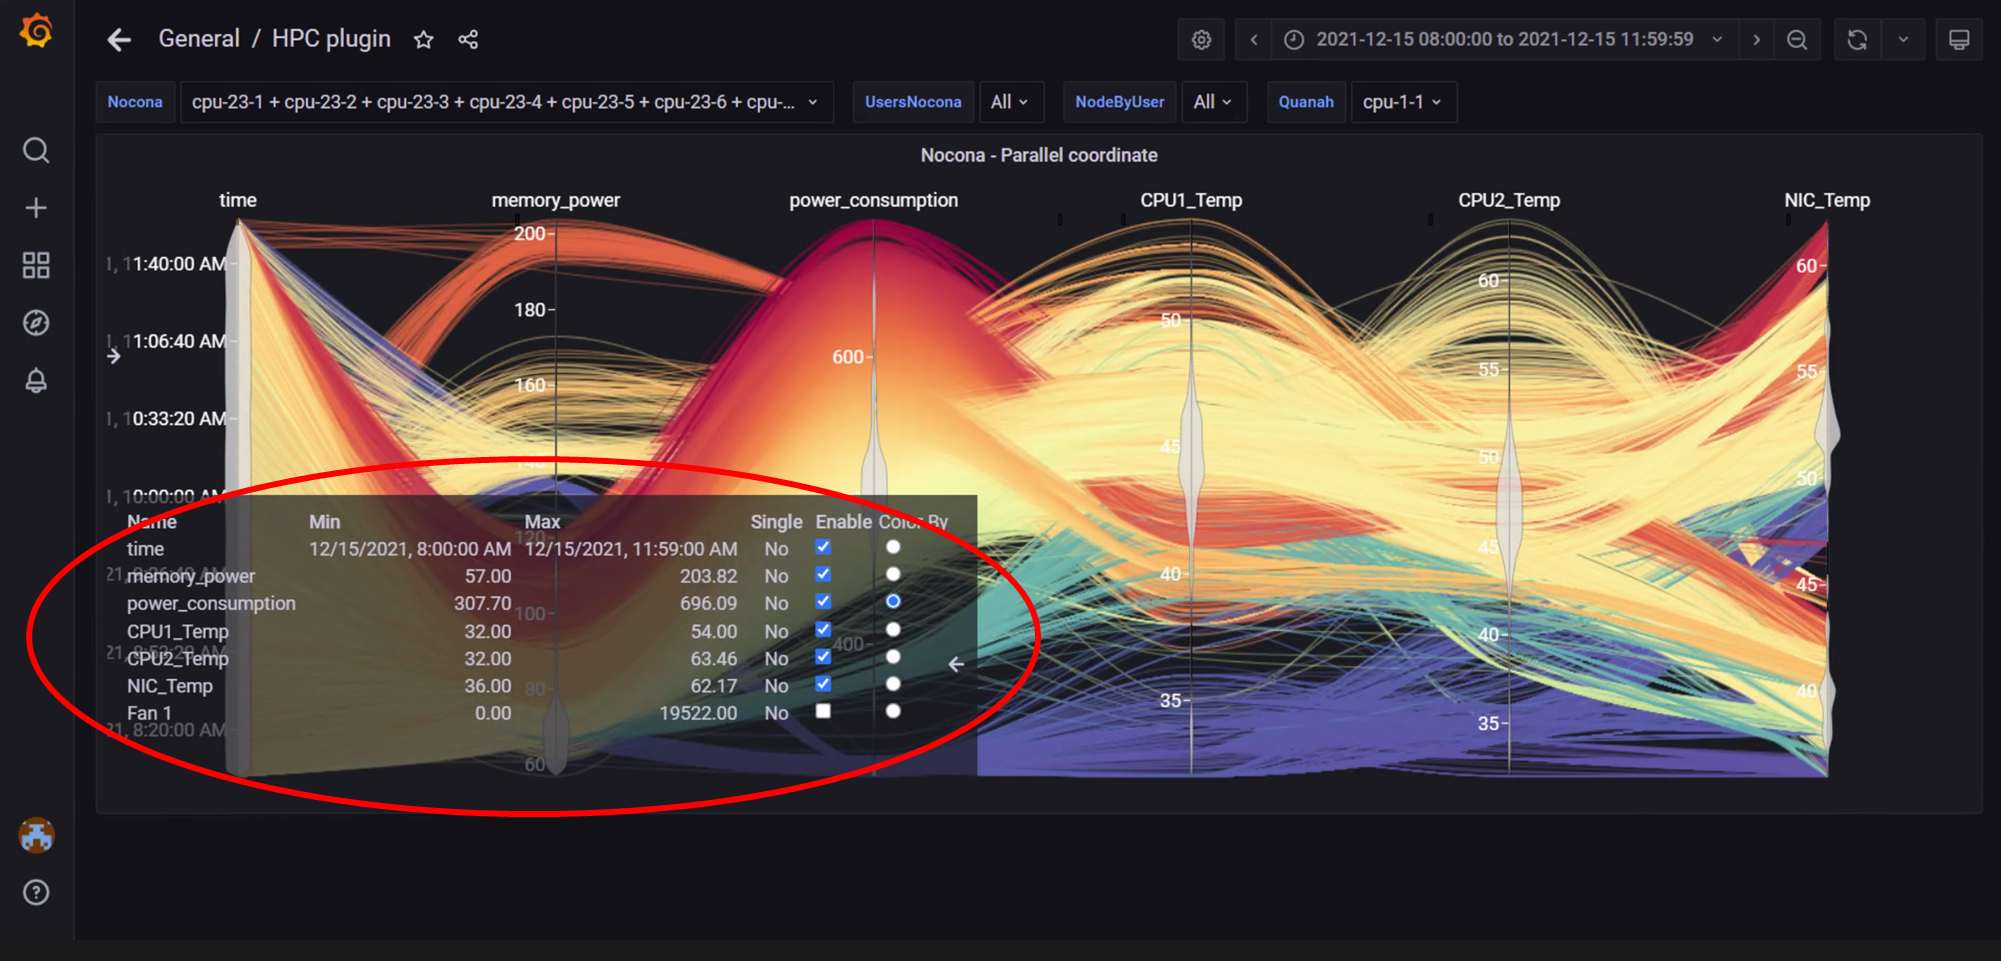2001x961 pixels.
Task: Click the Create plus icon in sidebar
Action: click(x=36, y=208)
